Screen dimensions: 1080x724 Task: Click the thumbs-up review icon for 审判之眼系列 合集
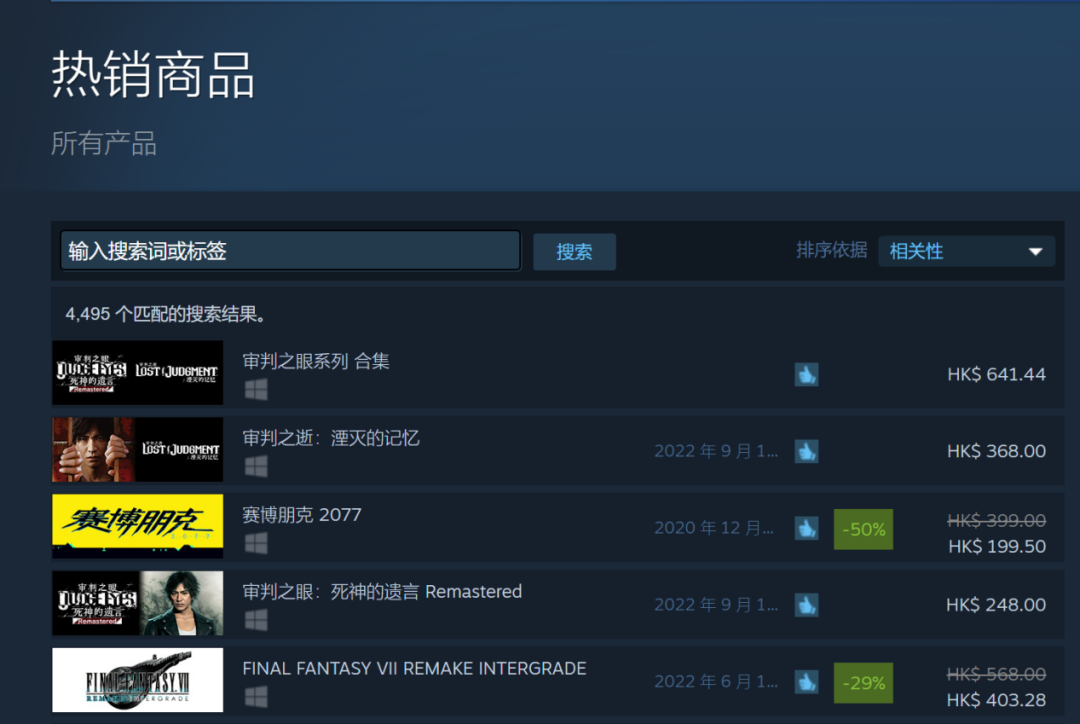807,375
